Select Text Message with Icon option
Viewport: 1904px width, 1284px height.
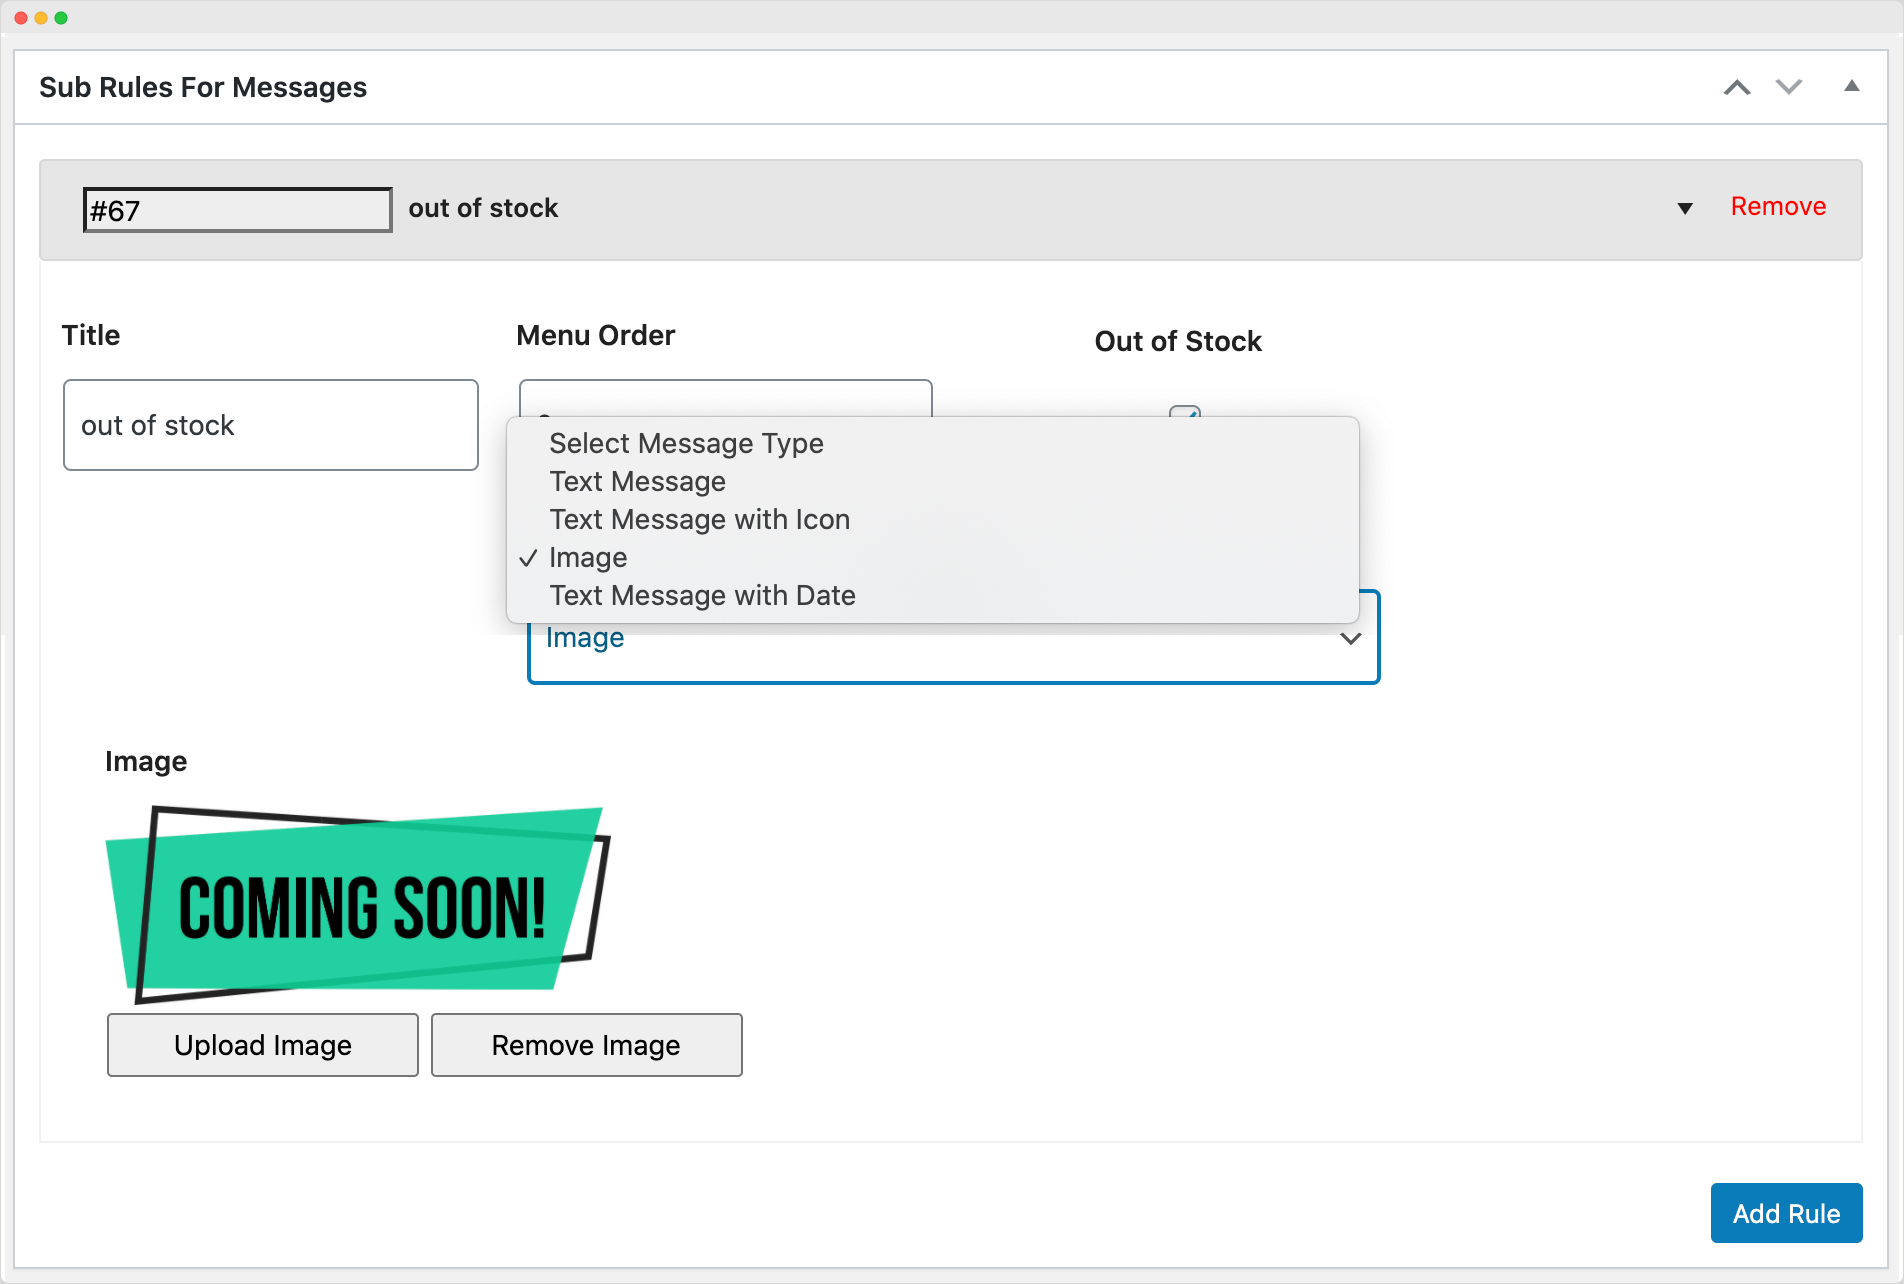tap(700, 519)
